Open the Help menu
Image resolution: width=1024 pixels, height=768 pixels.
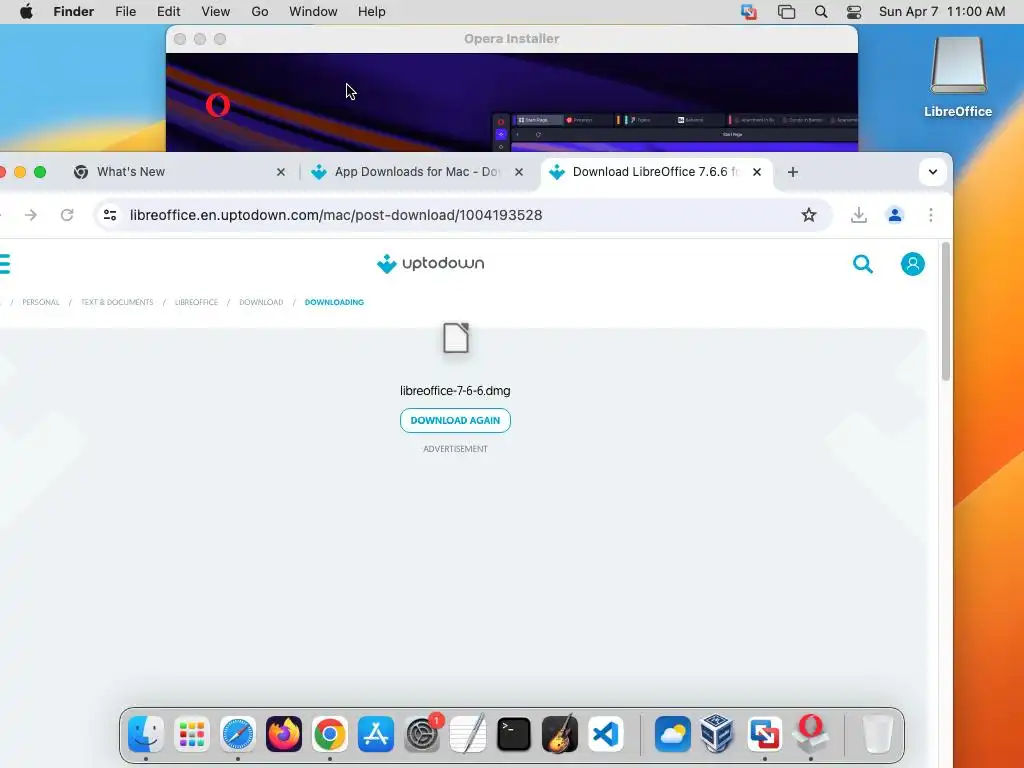pyautogui.click(x=372, y=12)
